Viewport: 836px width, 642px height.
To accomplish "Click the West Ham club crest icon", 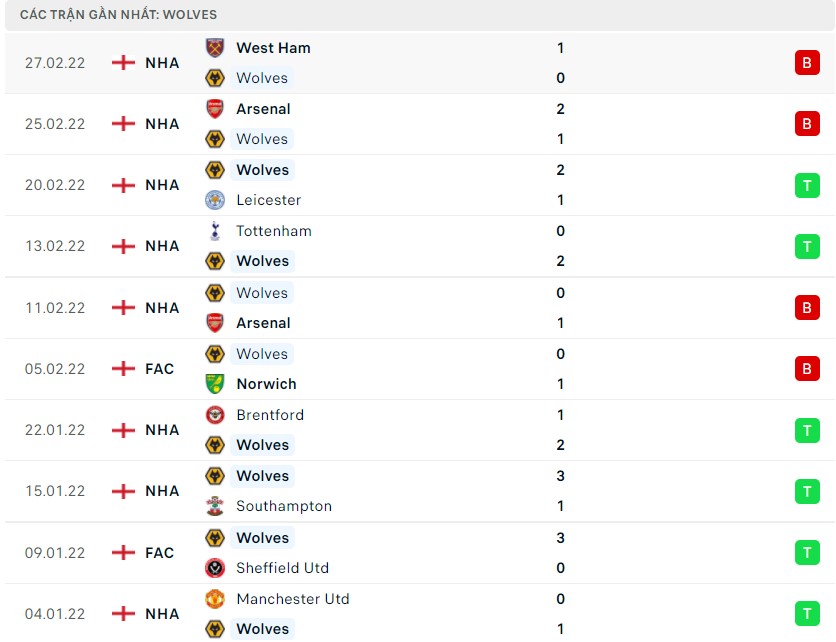I will coord(215,48).
